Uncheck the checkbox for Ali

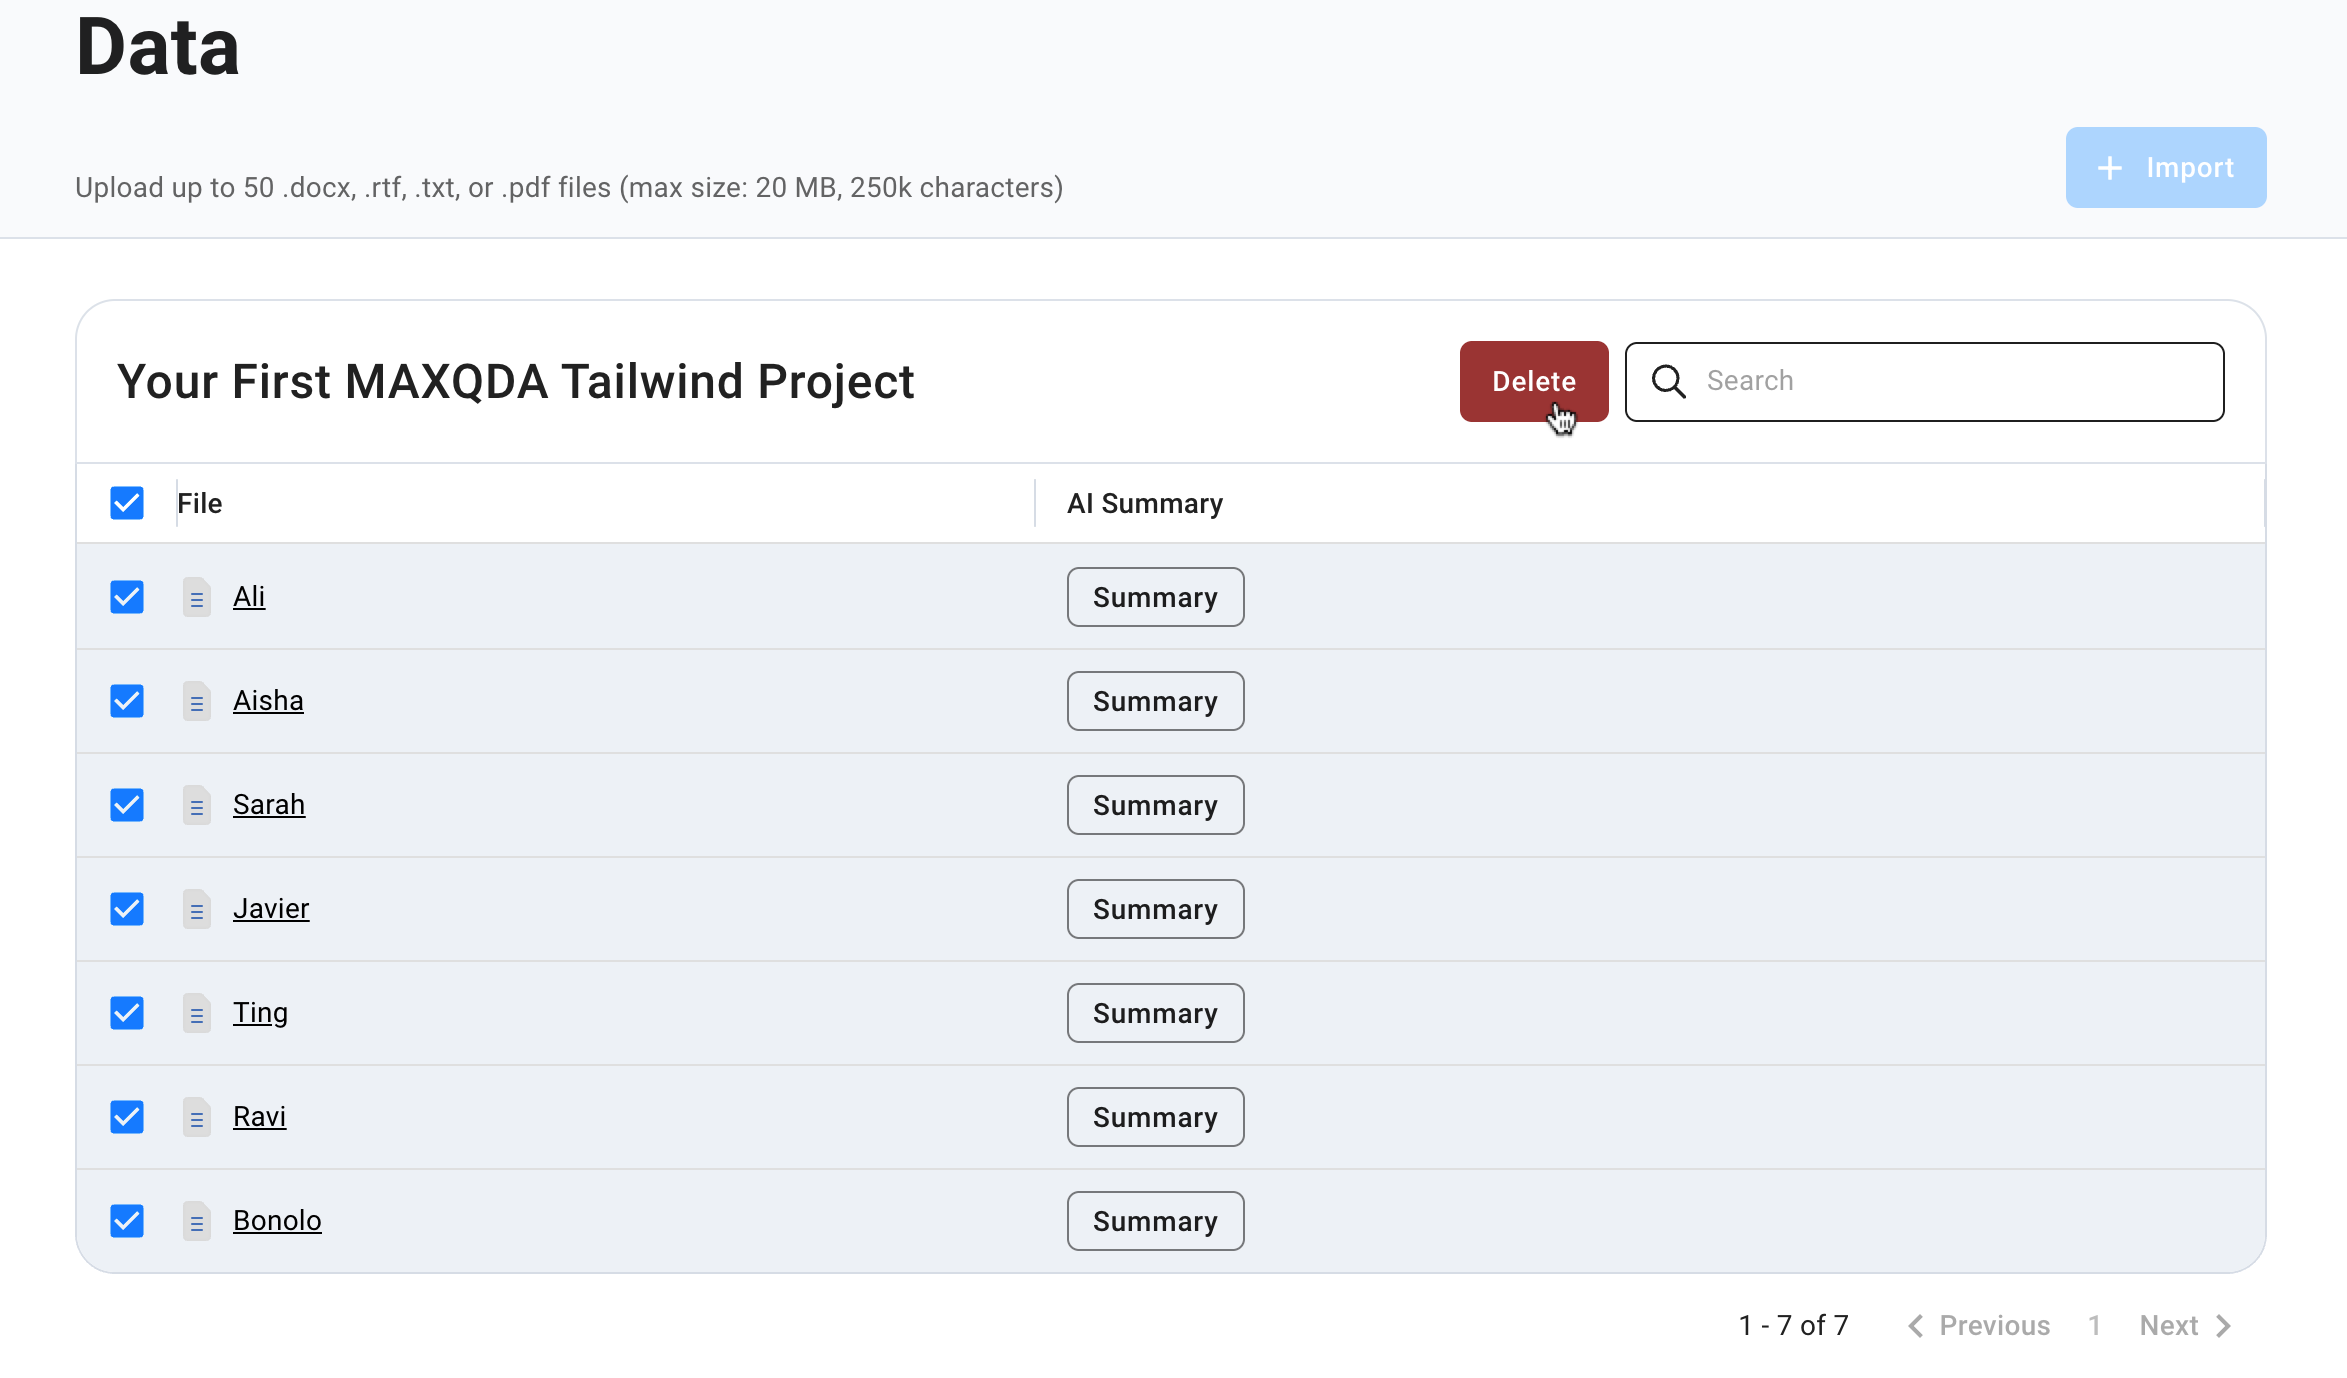click(126, 597)
